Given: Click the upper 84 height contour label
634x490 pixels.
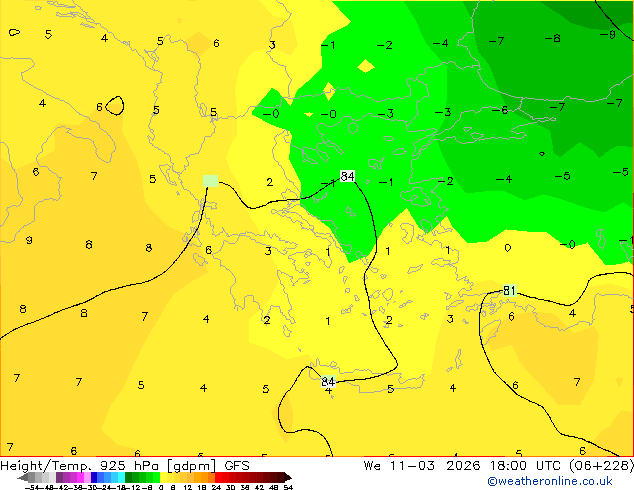Looking at the screenshot, I should point(347,176).
